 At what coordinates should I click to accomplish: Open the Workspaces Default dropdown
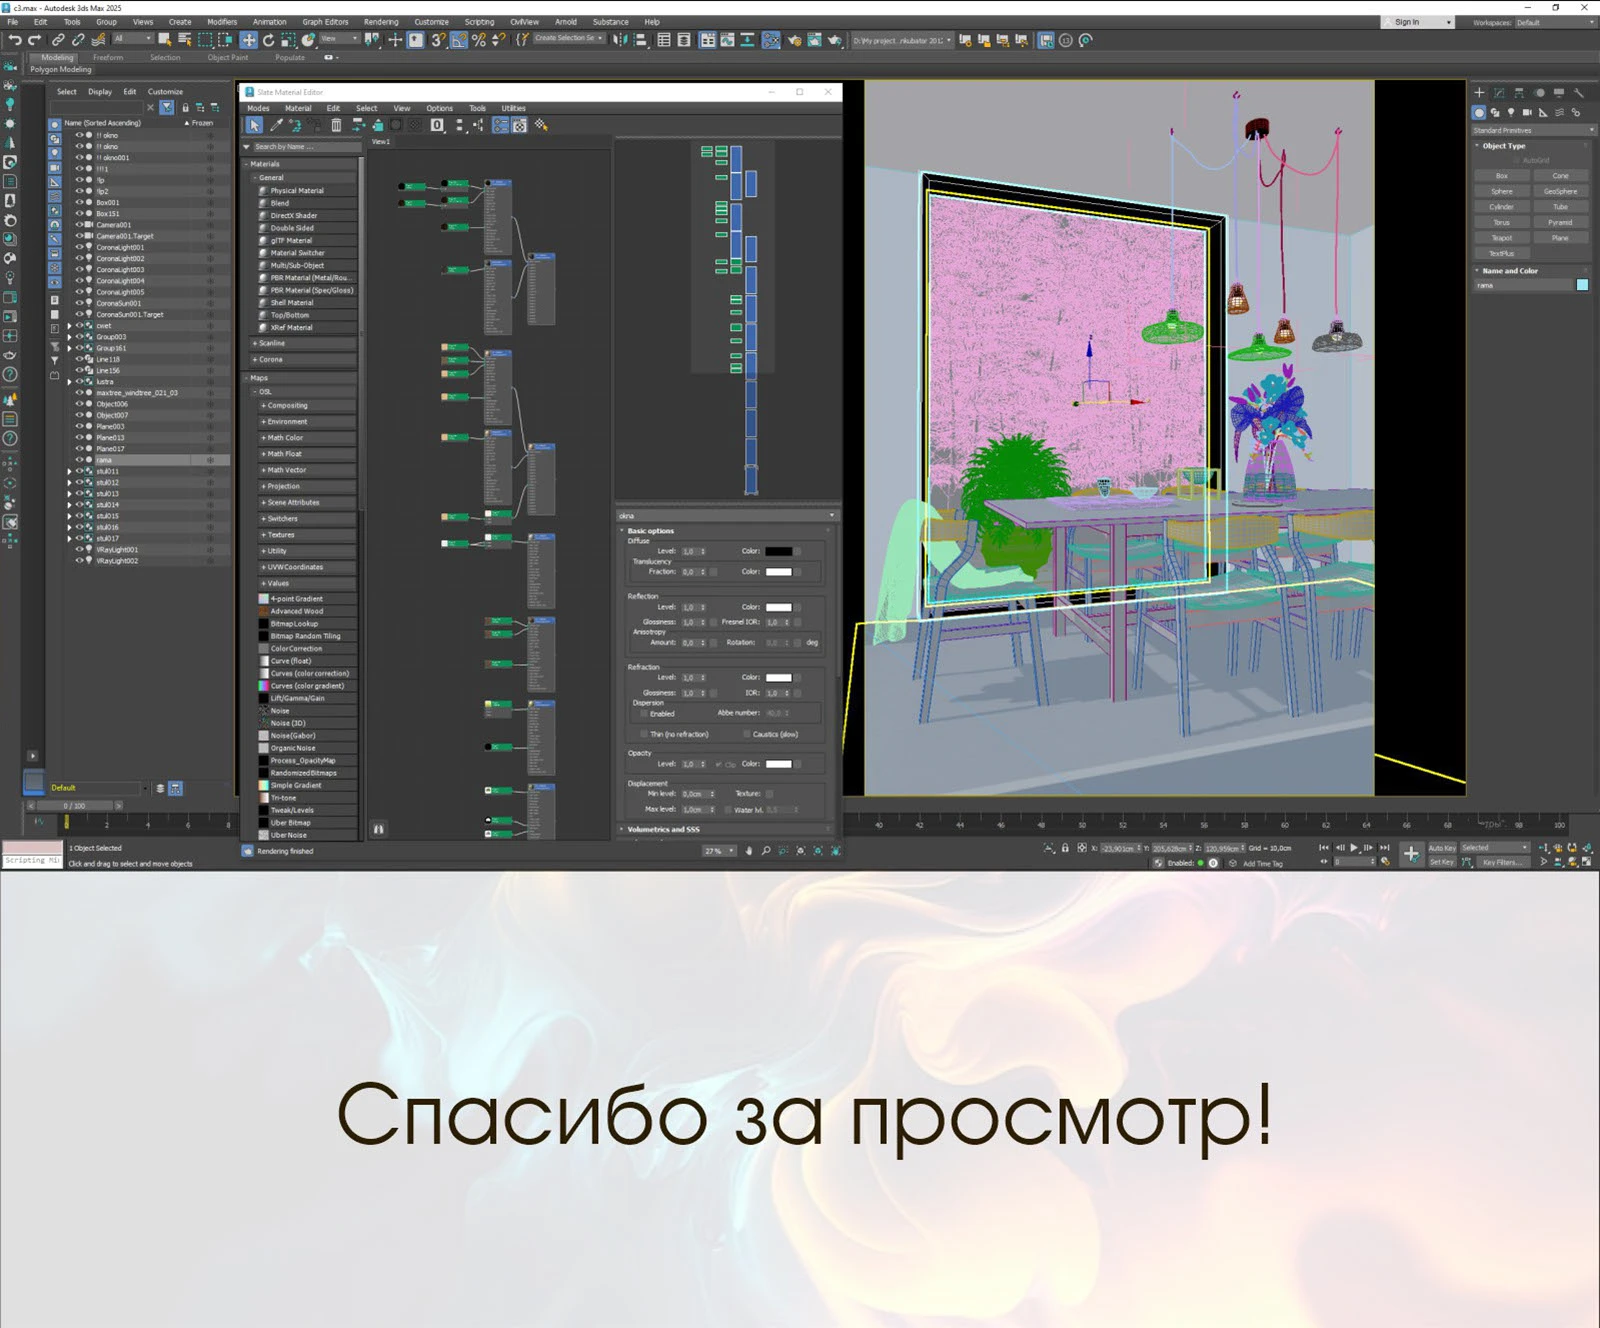(1555, 22)
